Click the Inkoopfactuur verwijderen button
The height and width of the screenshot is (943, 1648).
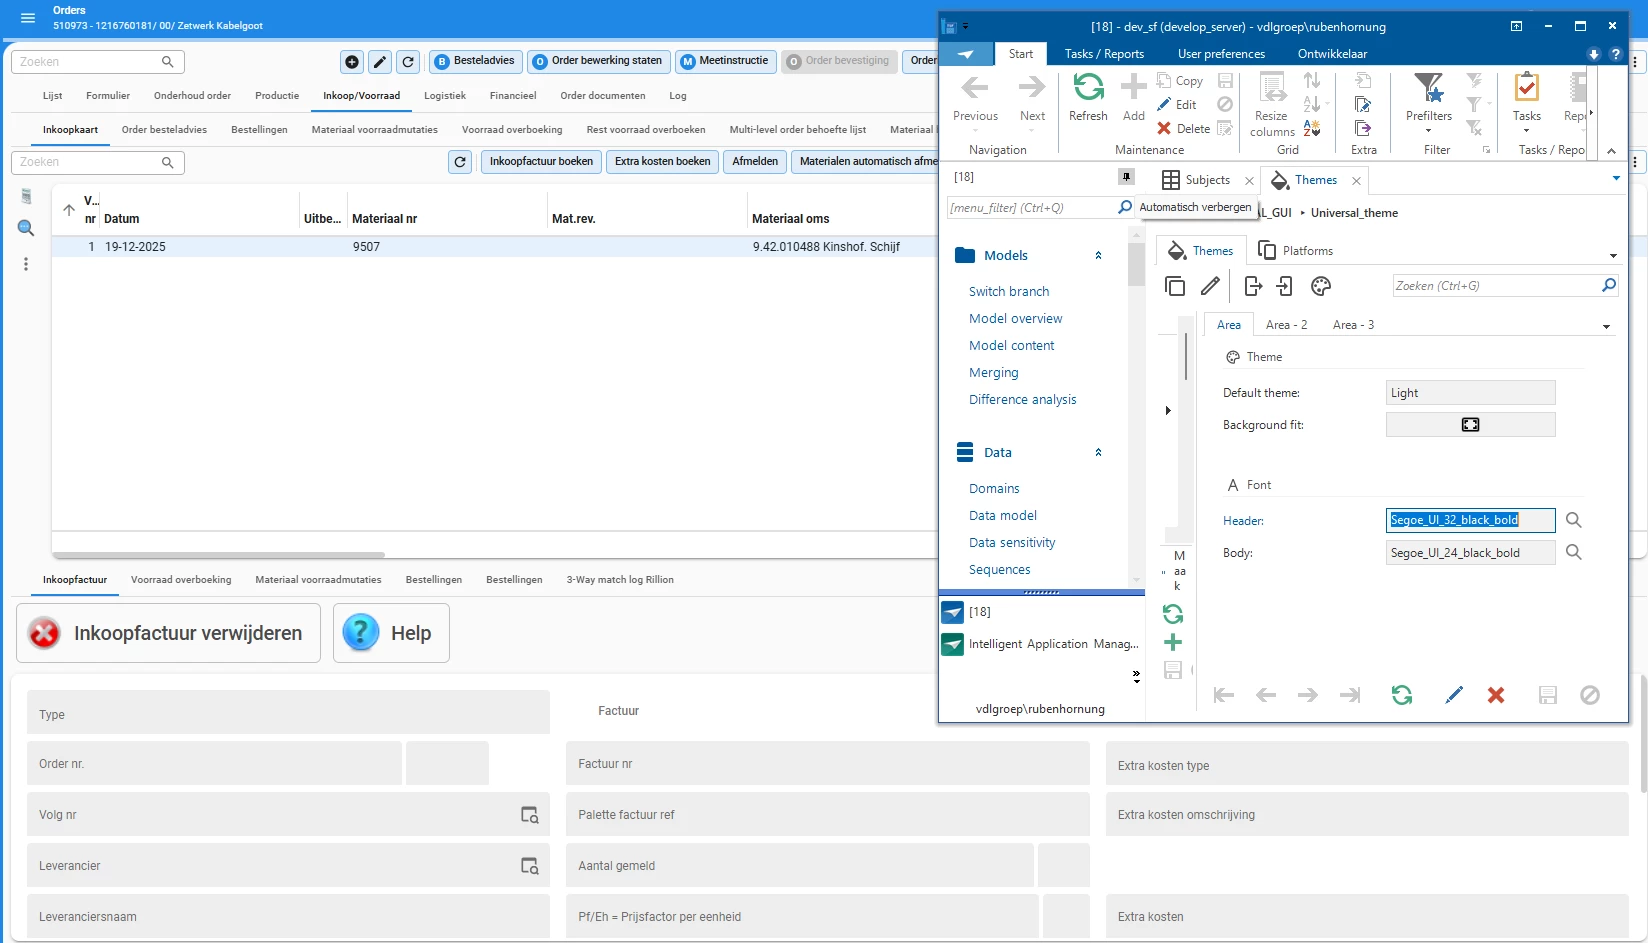point(168,633)
